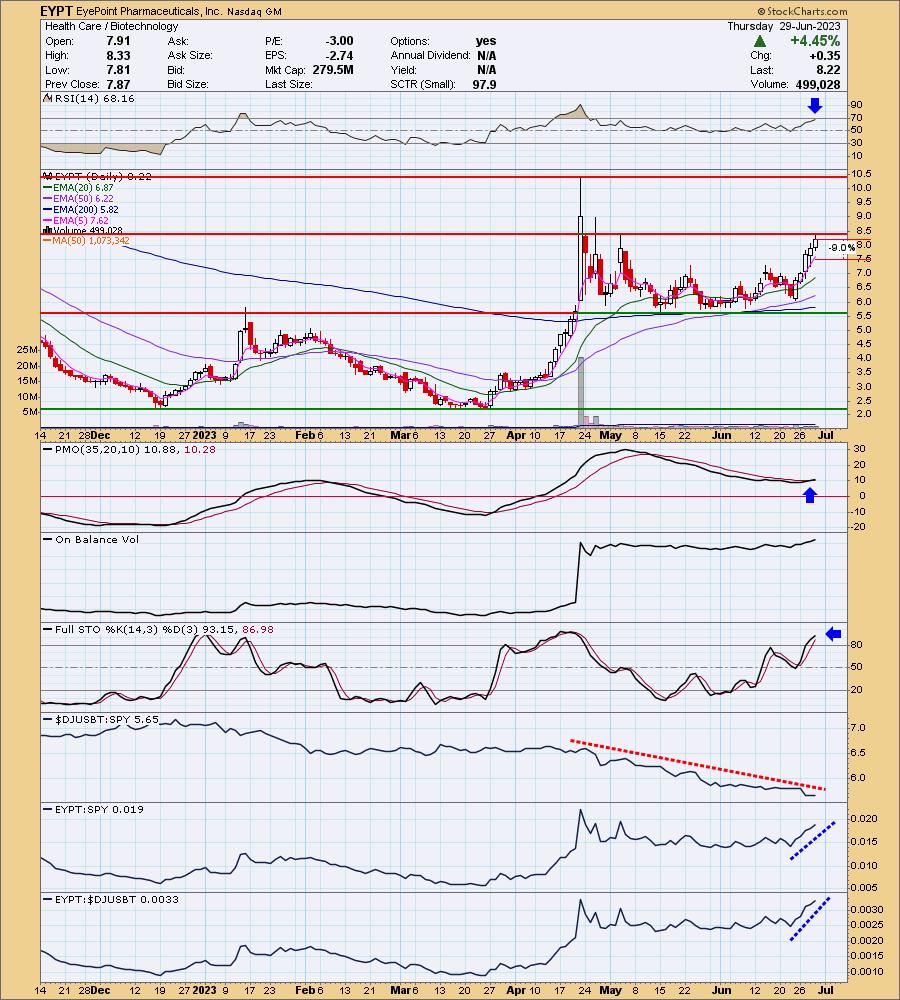Click the EMA(200) 5.82 legend entry

[85, 209]
